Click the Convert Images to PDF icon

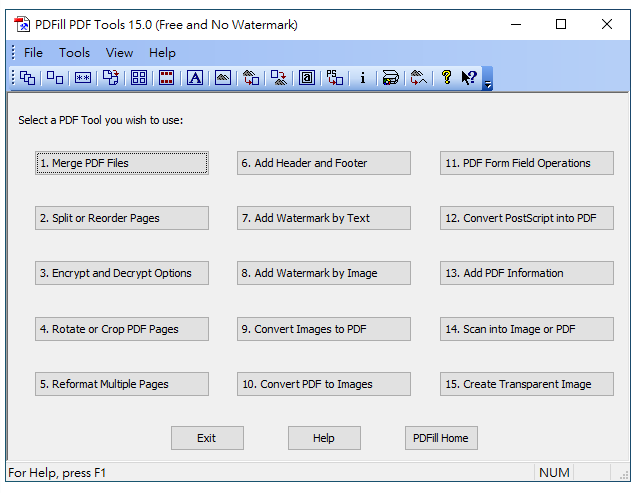pos(251,78)
